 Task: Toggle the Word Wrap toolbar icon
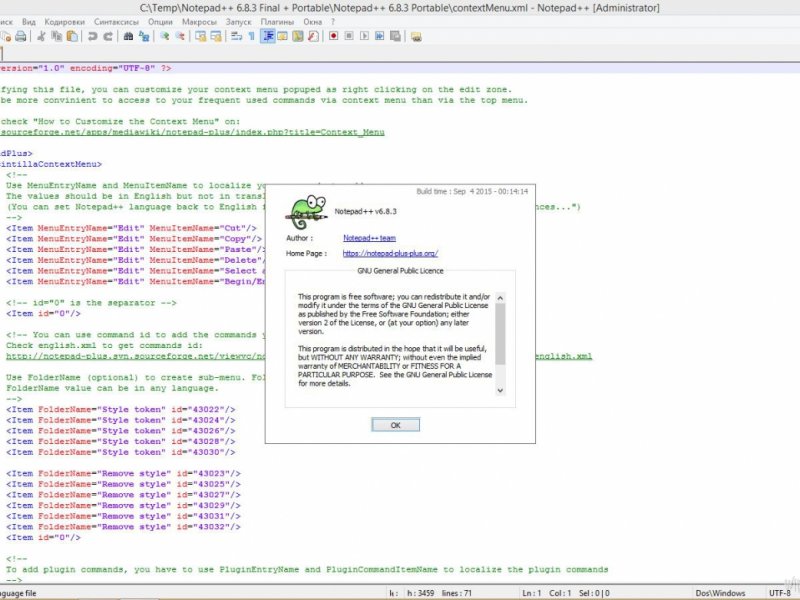(236, 36)
